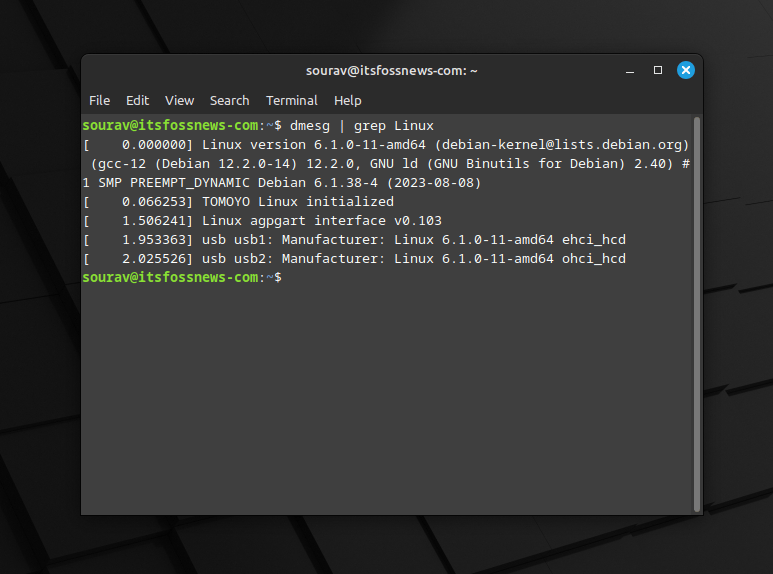
Task: Open the Terminal menu
Action: (291, 101)
